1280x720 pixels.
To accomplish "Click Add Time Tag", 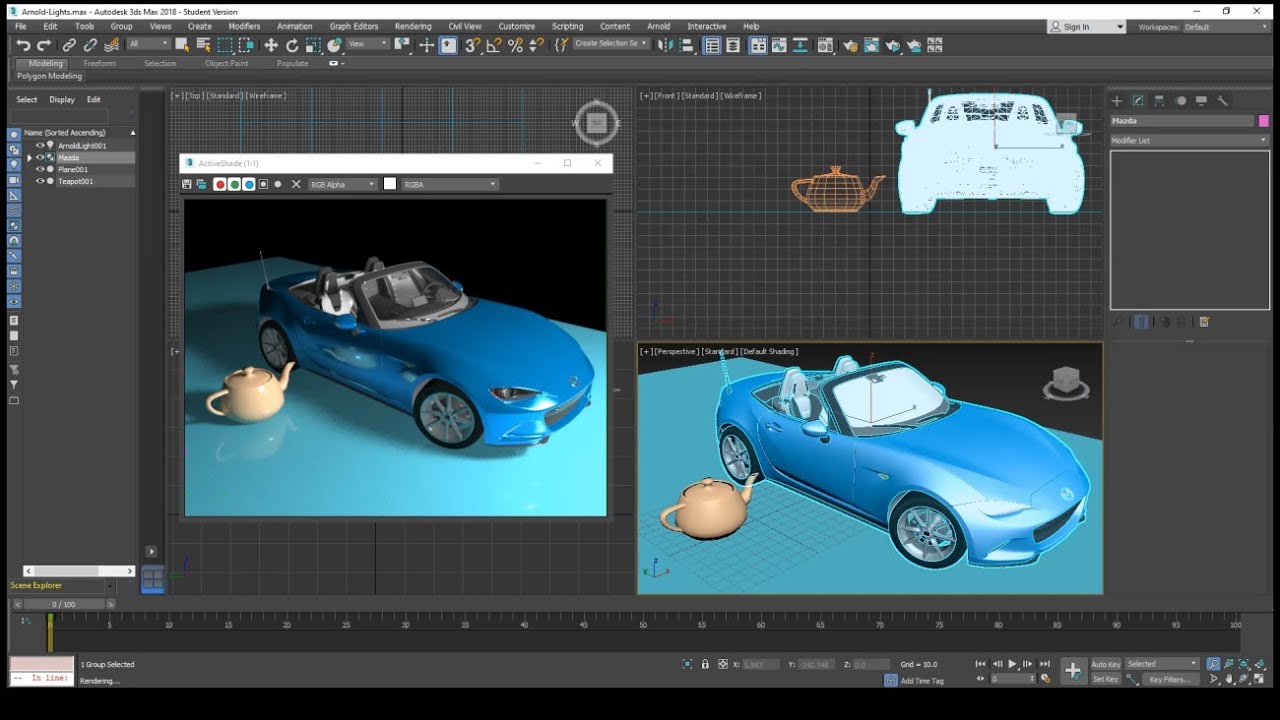I will (921, 681).
